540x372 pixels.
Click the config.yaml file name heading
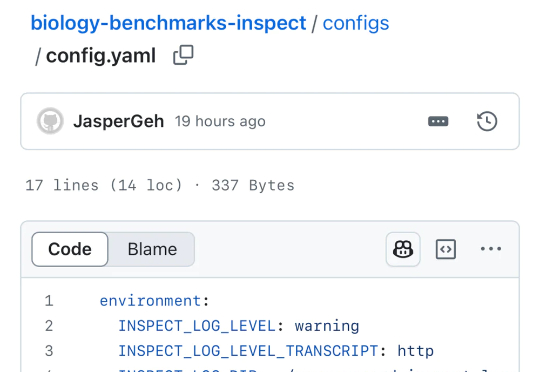[101, 55]
